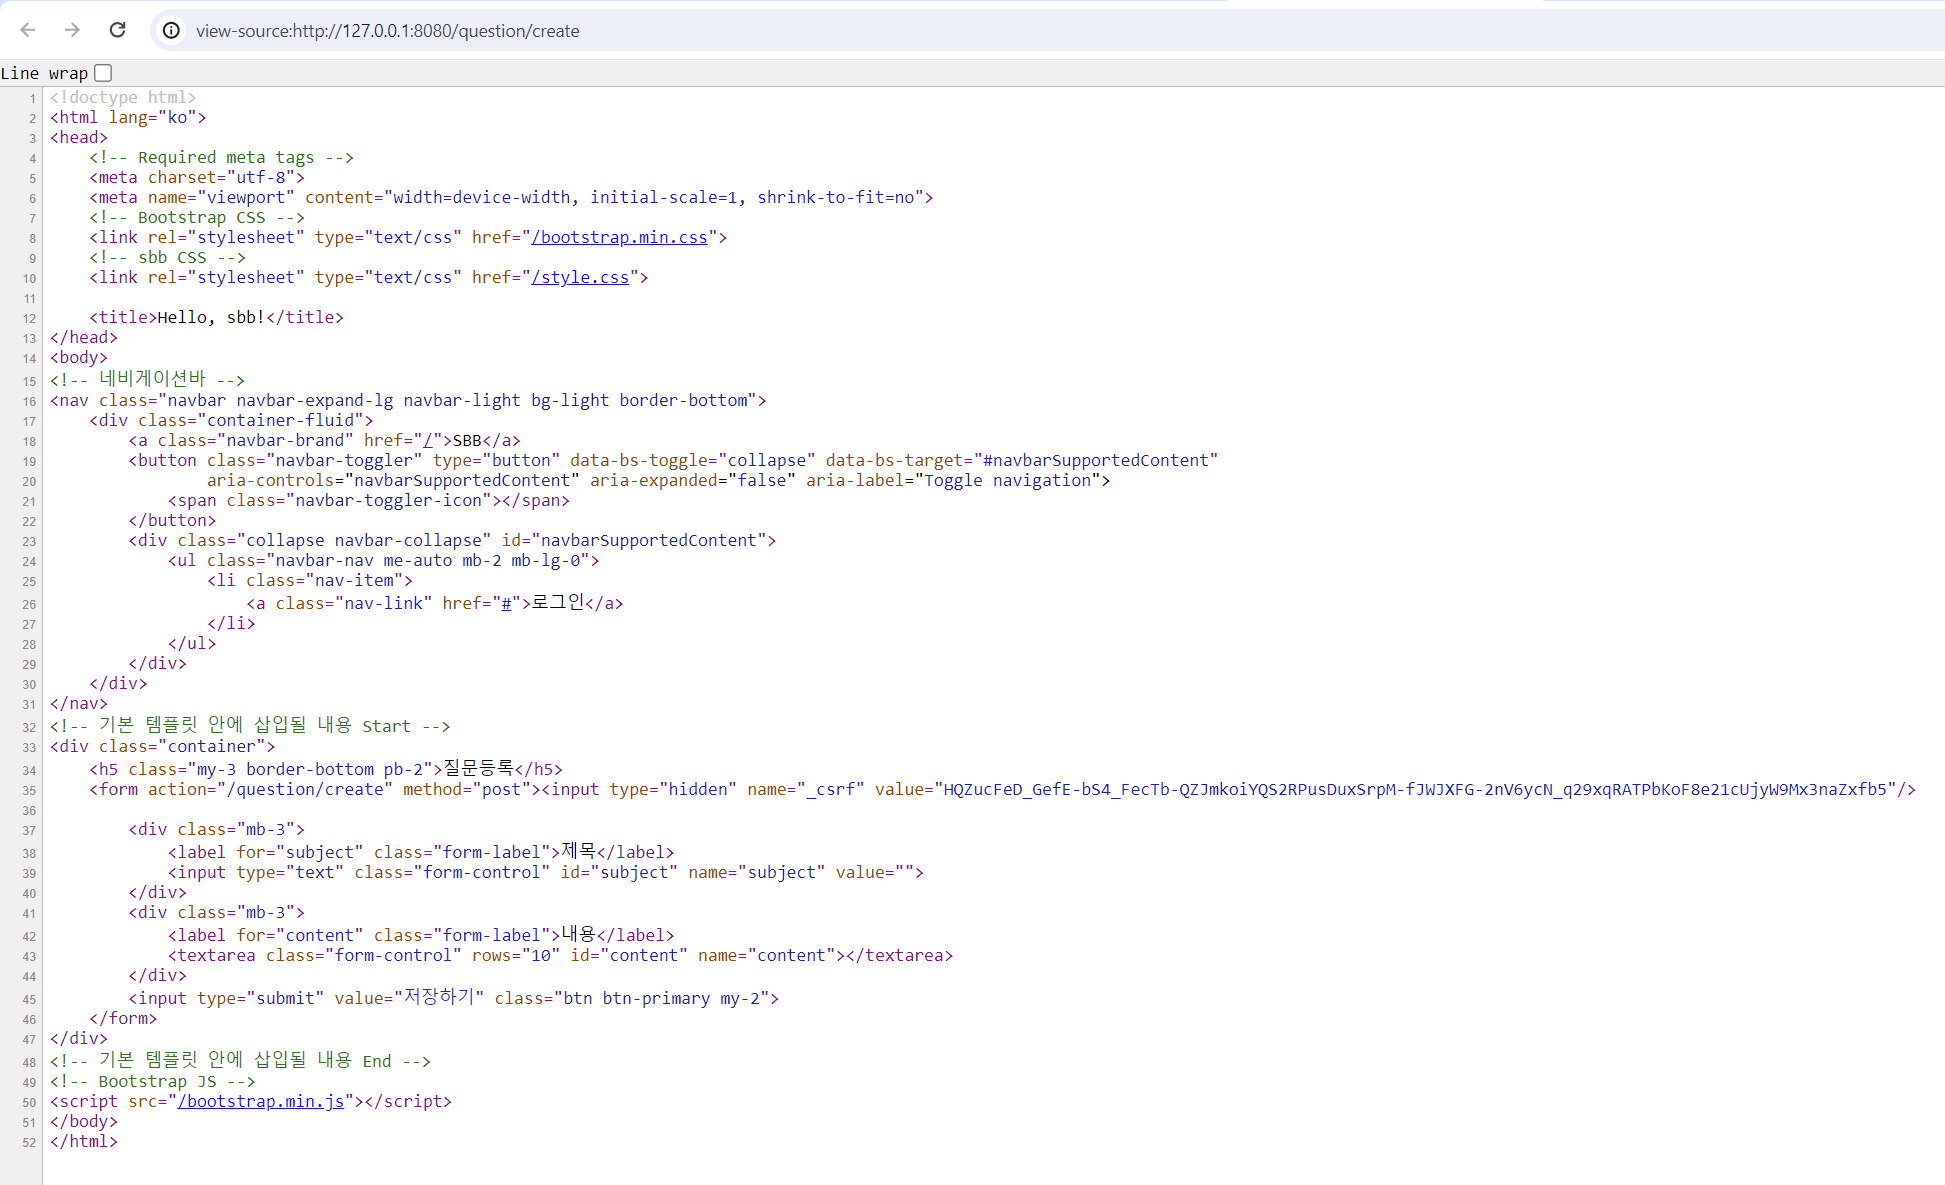Click the '_csrf' hidden input name
The height and width of the screenshot is (1185, 1945).
click(830, 789)
